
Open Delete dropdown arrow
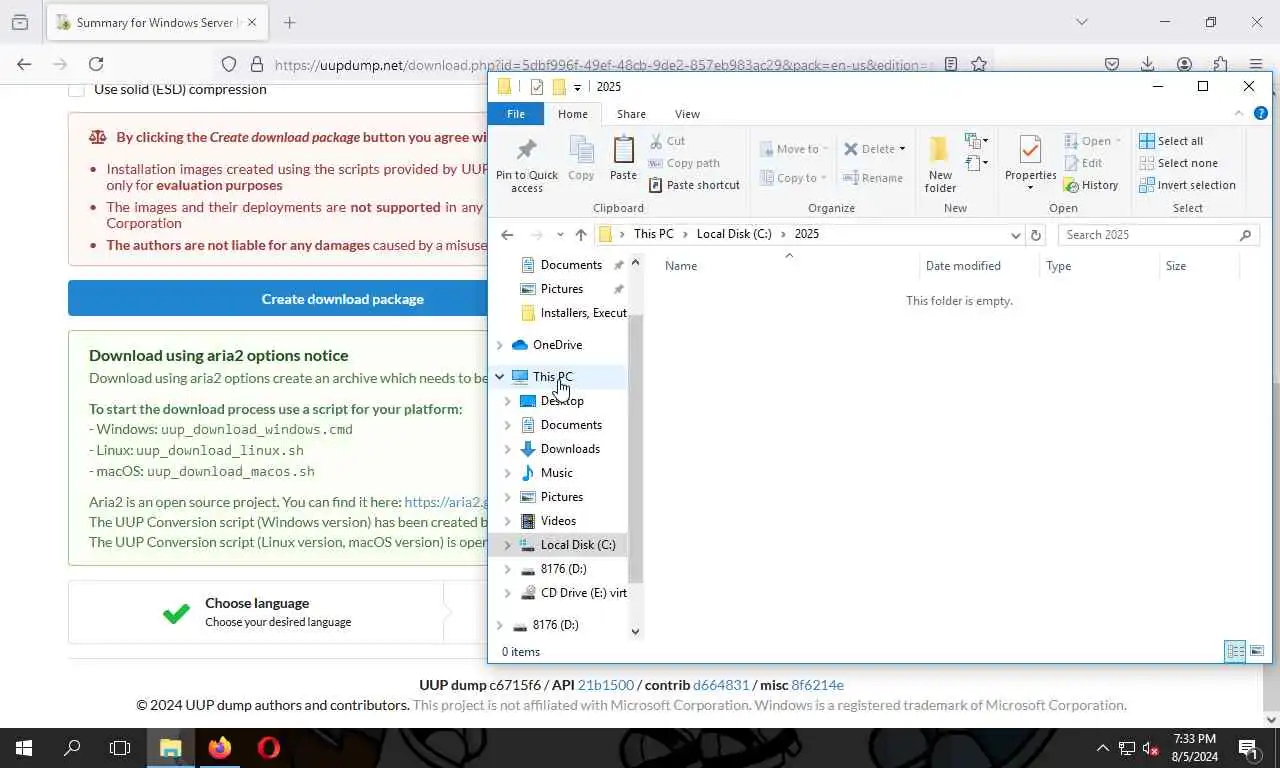click(902, 149)
